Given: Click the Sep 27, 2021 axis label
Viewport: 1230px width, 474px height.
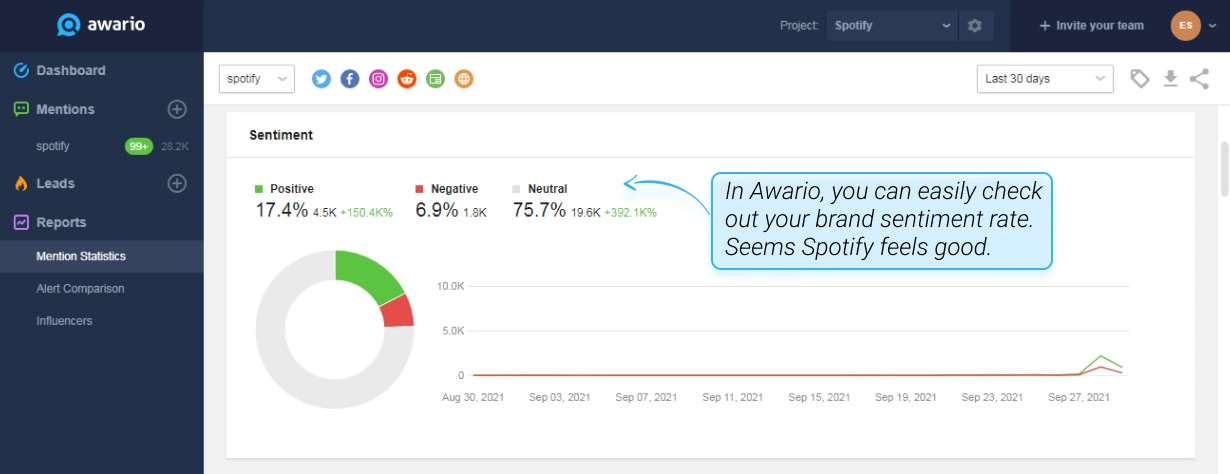Looking at the screenshot, I should click(x=1079, y=397).
